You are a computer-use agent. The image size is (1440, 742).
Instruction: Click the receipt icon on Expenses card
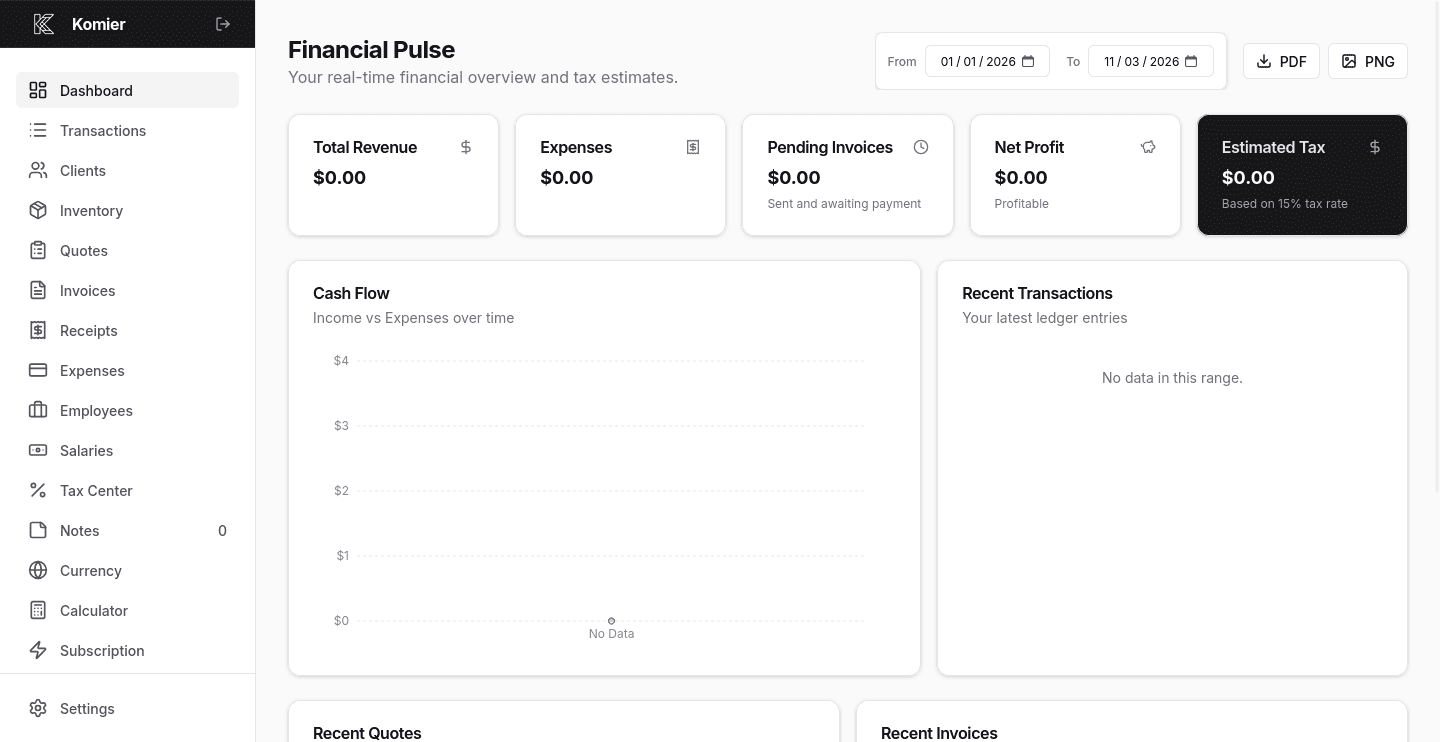coord(693,147)
